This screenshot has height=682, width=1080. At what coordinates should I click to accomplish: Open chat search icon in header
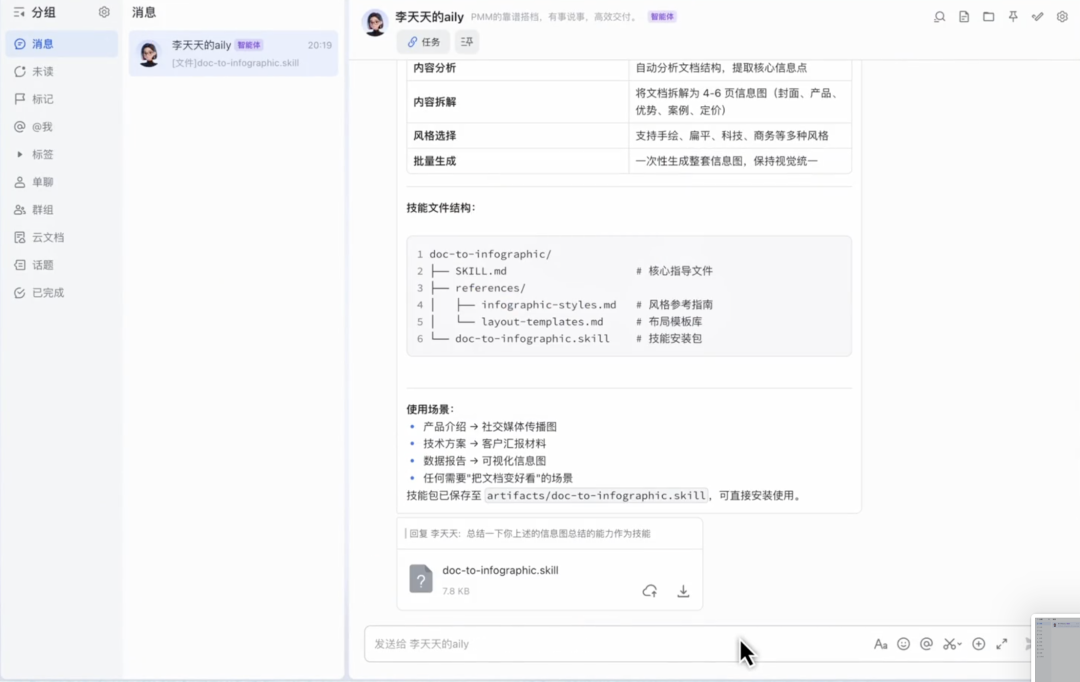pyautogui.click(x=939, y=17)
